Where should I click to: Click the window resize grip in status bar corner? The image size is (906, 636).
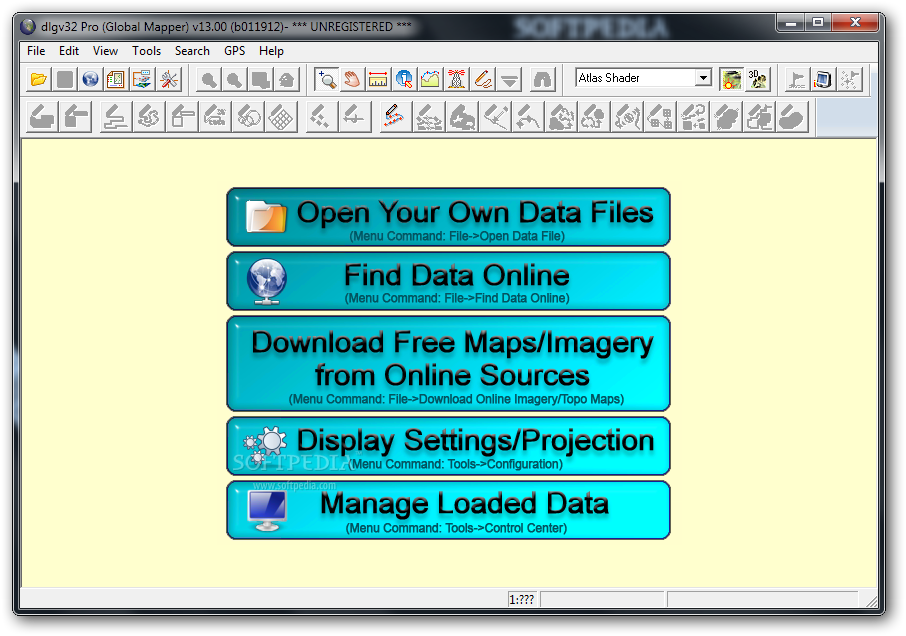(871, 601)
